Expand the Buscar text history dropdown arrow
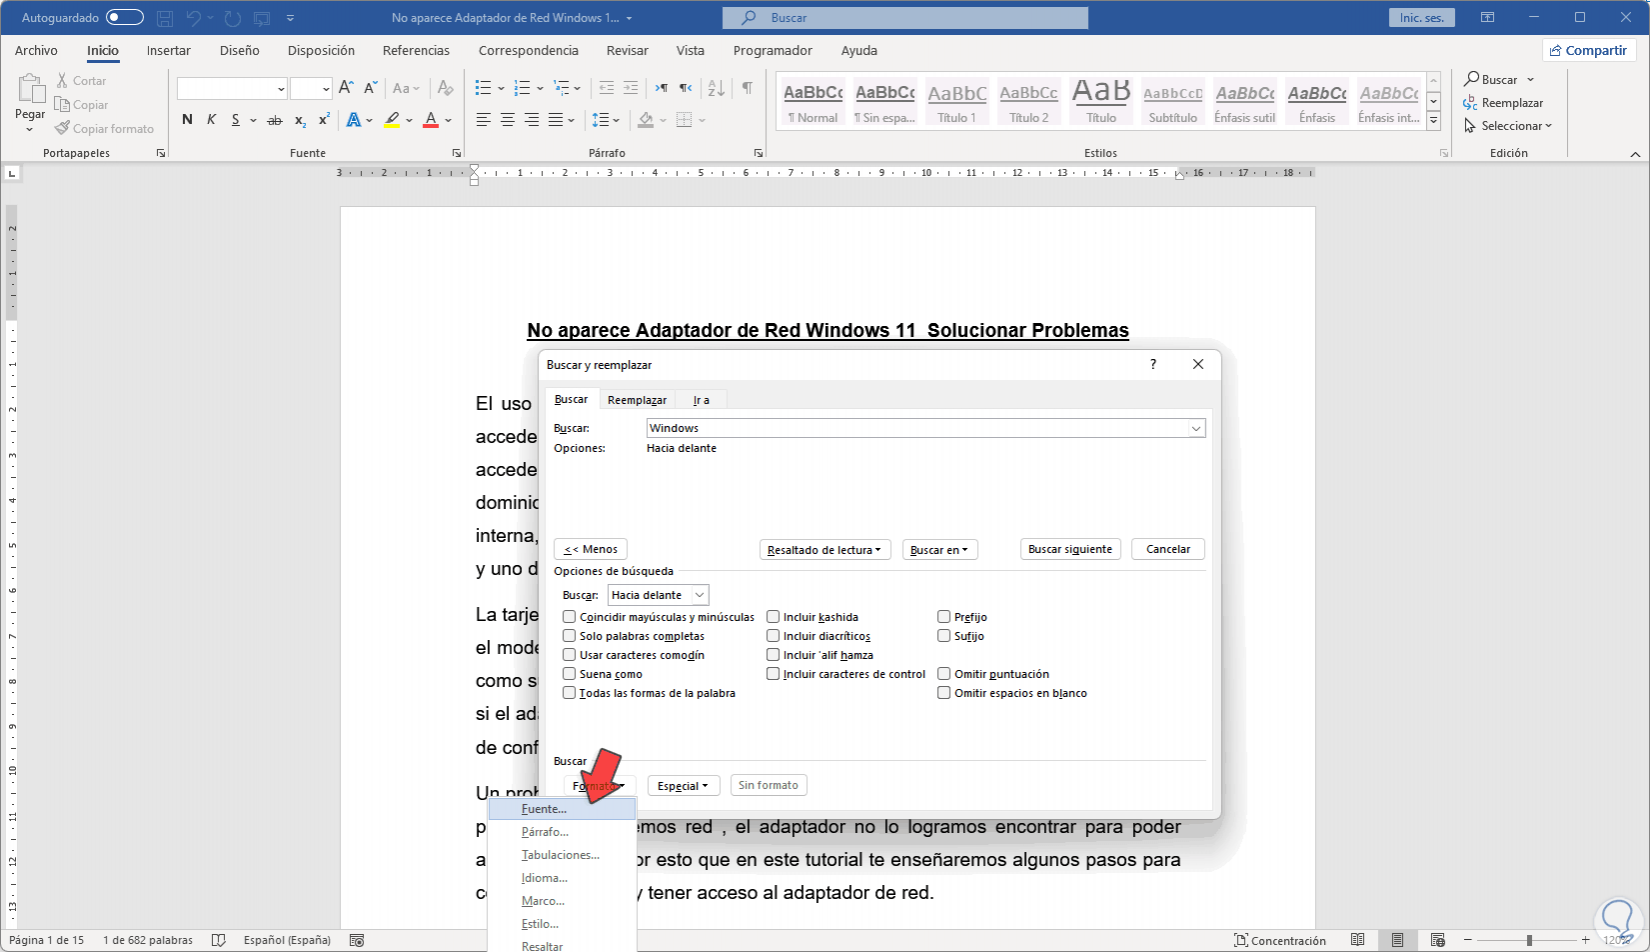1650x952 pixels. click(x=1196, y=428)
